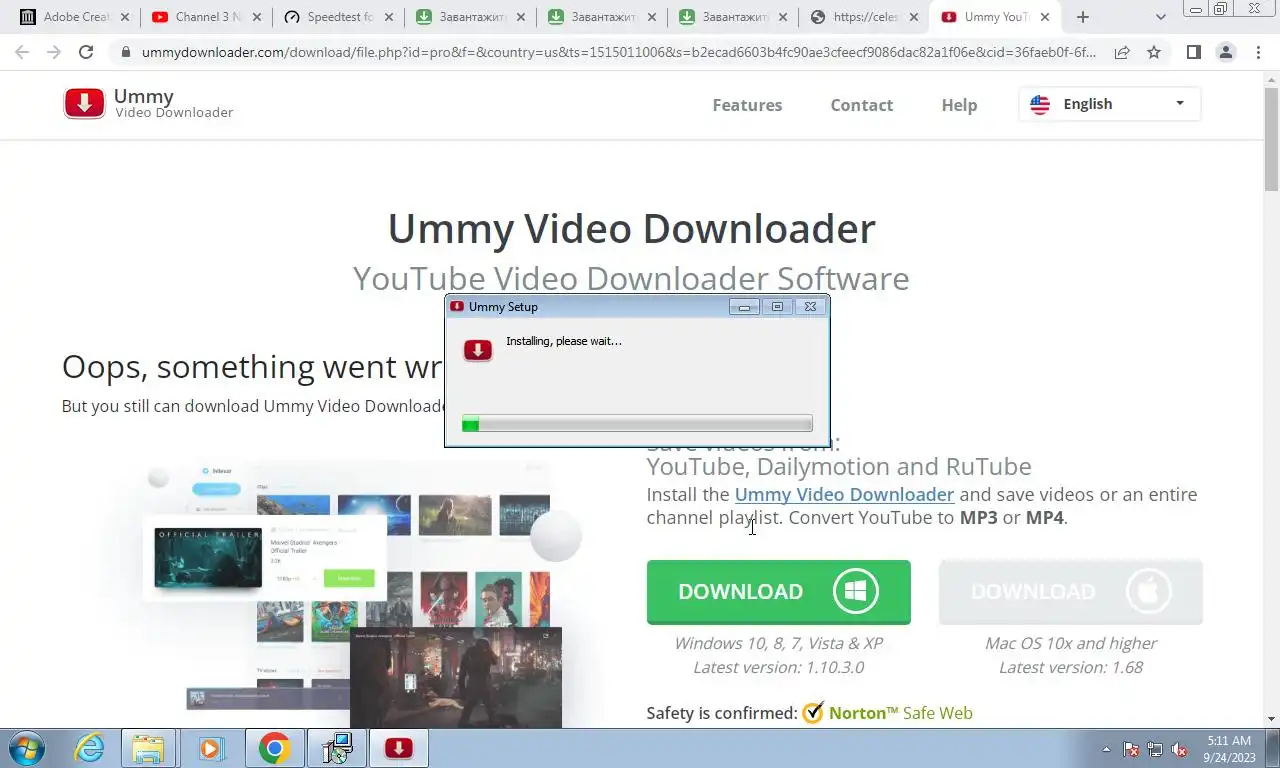Open the tab search chevron
1280x768 pixels.
click(1160, 17)
